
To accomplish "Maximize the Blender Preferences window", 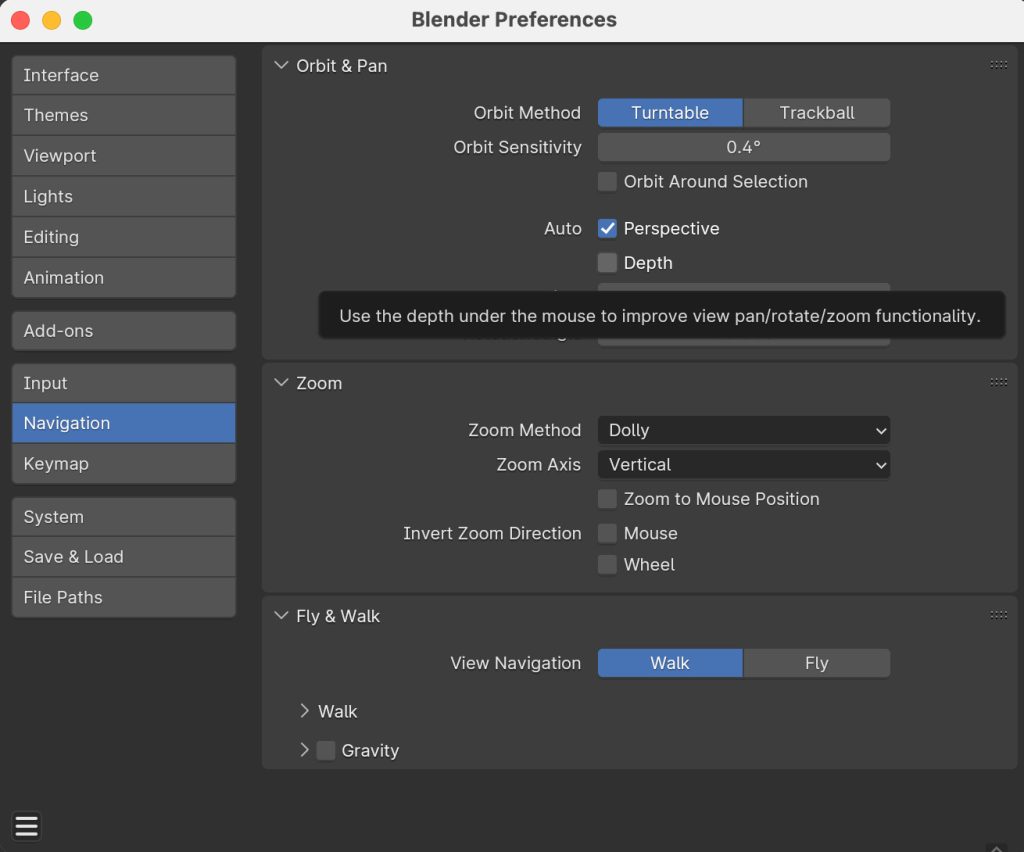I will [83, 20].
